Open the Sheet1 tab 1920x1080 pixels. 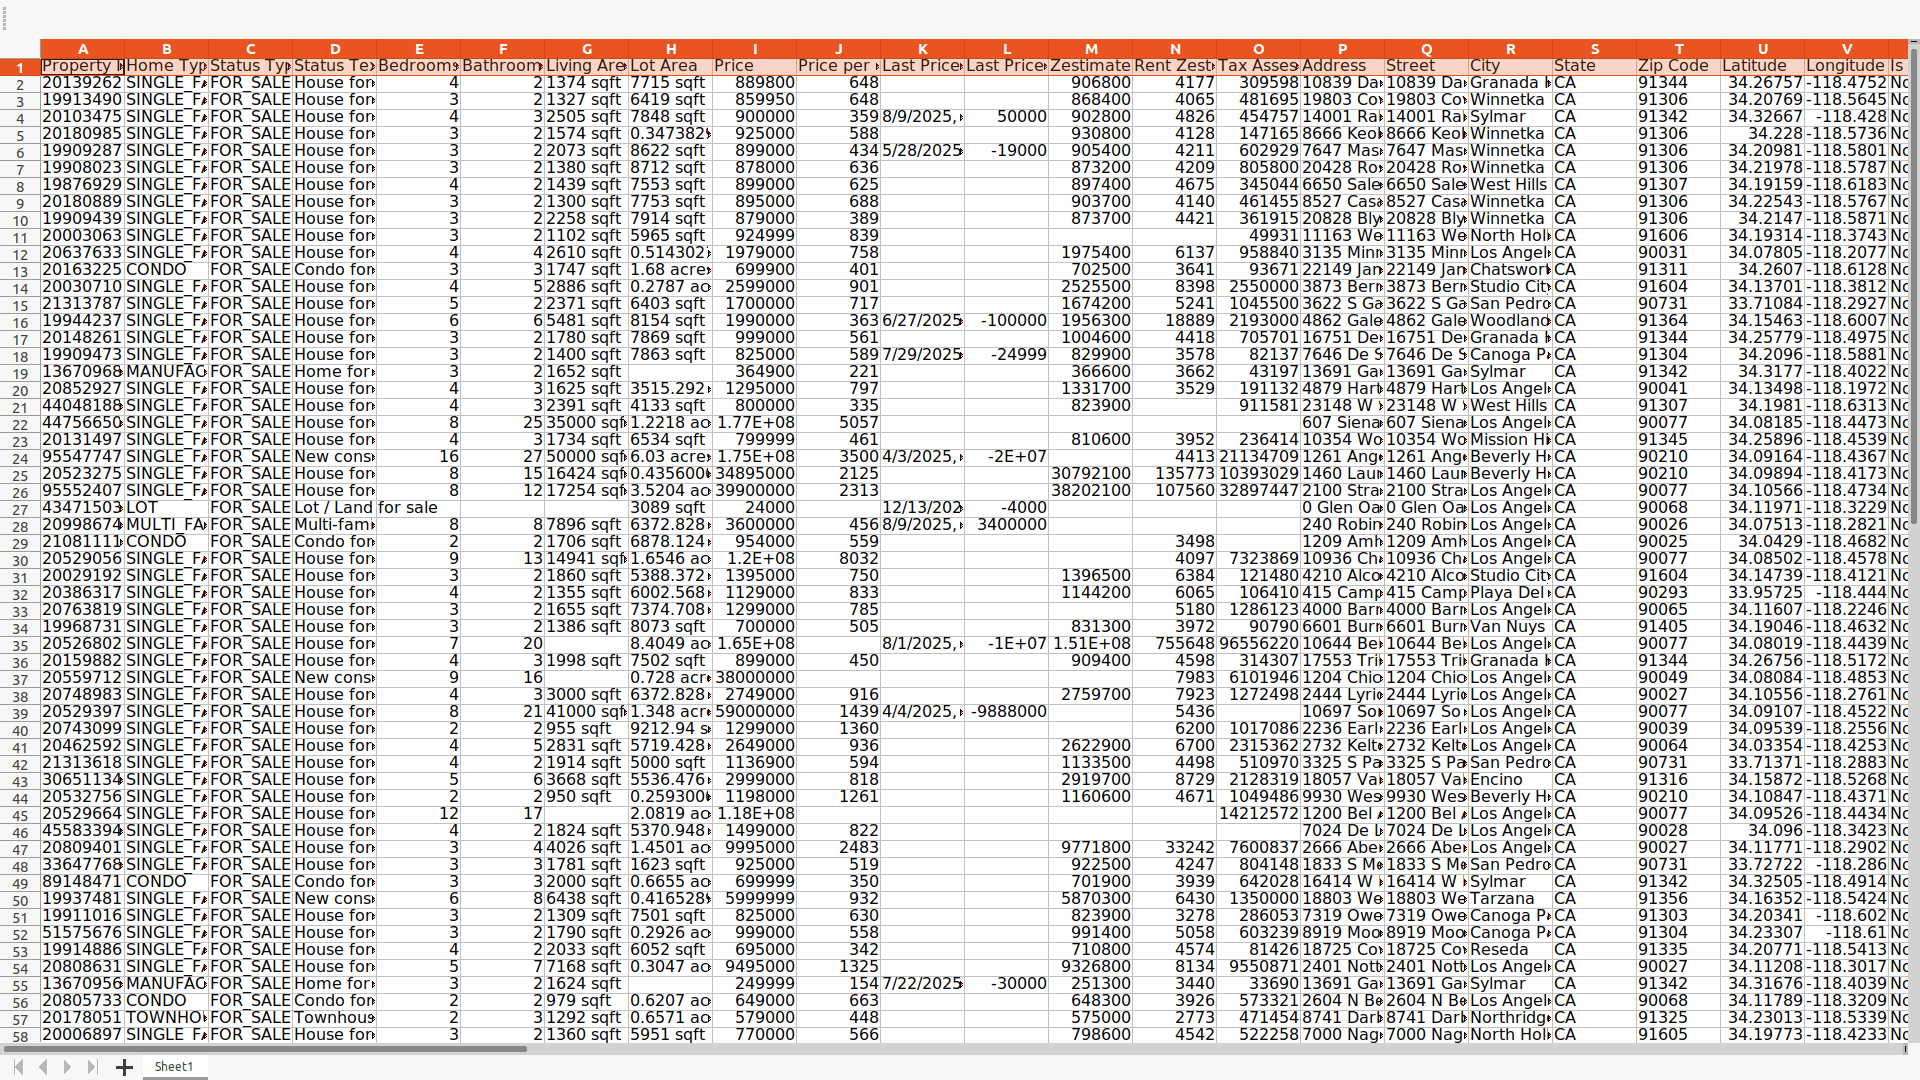(174, 1067)
